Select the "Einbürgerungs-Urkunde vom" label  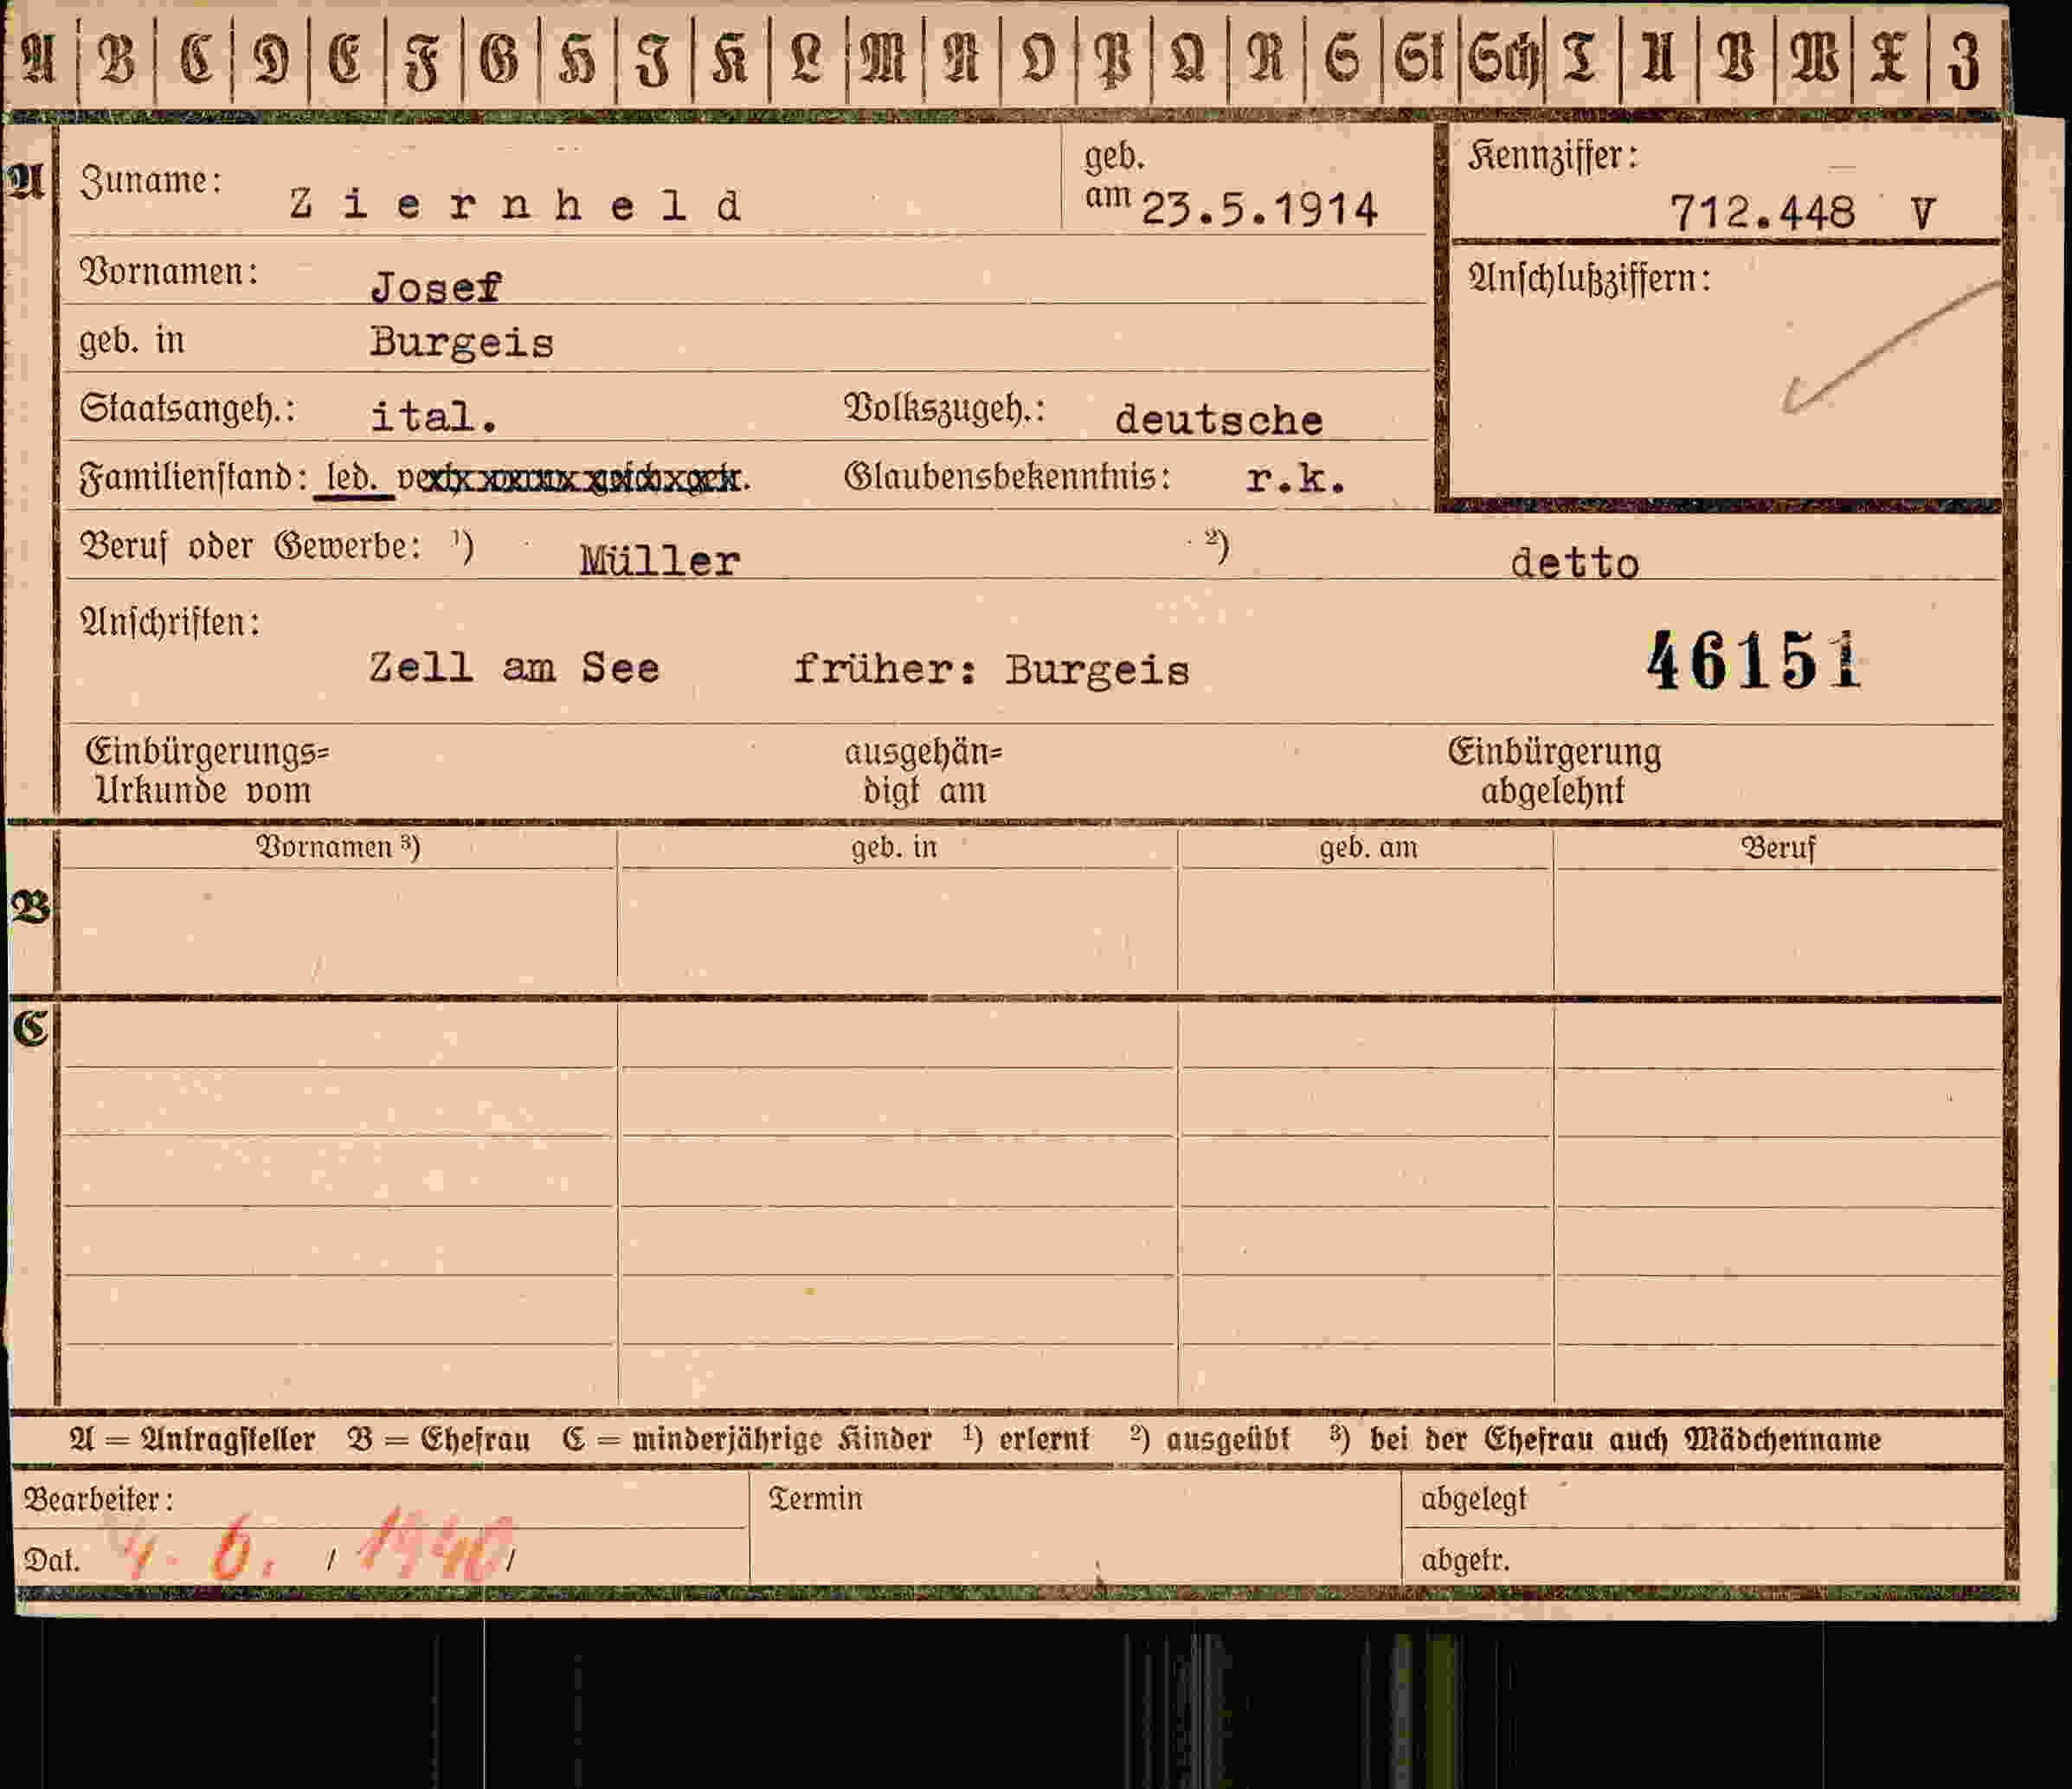207,771
